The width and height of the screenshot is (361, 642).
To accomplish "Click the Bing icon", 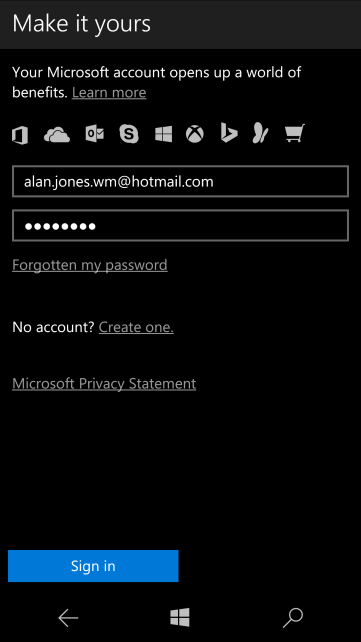I will tap(229, 133).
